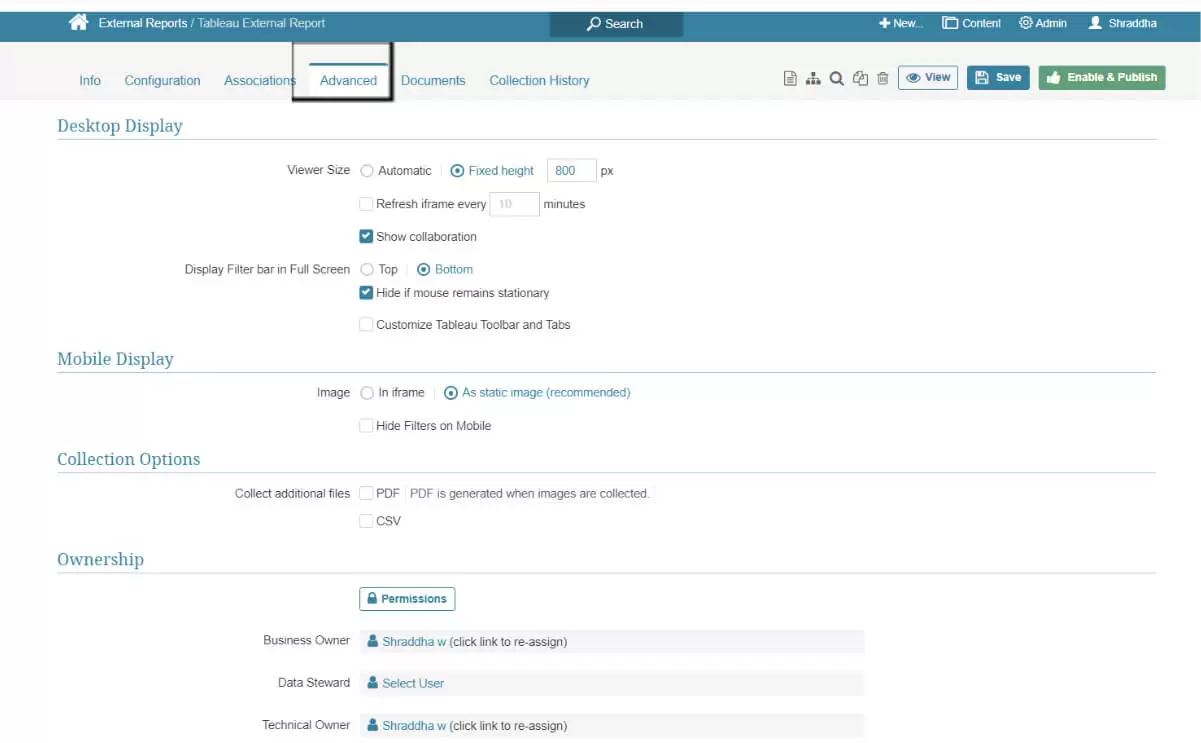The width and height of the screenshot is (1201, 743).
Task: Select Automatic viewer size
Action: pos(367,171)
